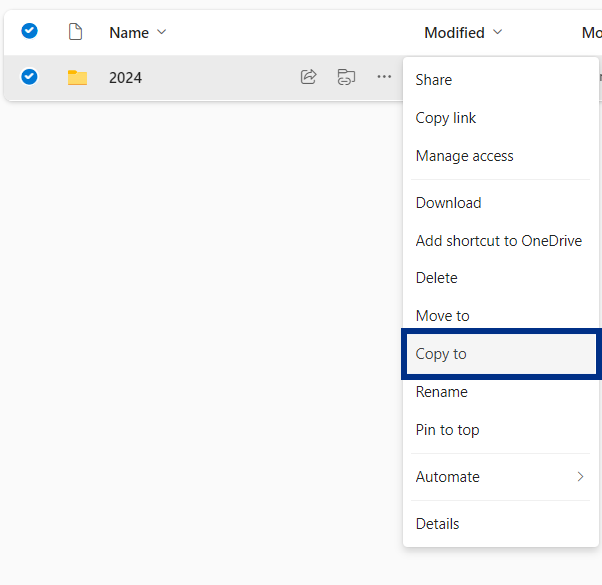The height and width of the screenshot is (585, 602).
Task: Click the share icon beside 2024 folder
Action: pyautogui.click(x=309, y=77)
